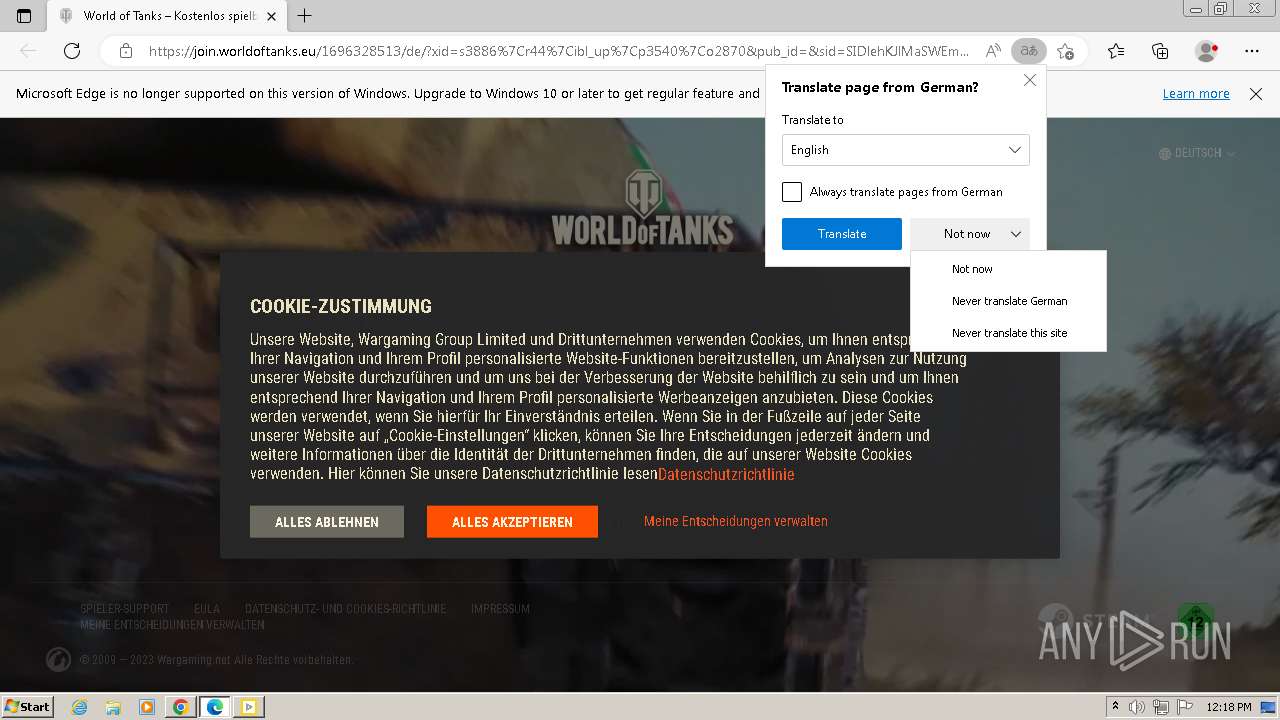Collapse the Not now chevron arrow
Screen dimensions: 1280x720
tap(1015, 234)
